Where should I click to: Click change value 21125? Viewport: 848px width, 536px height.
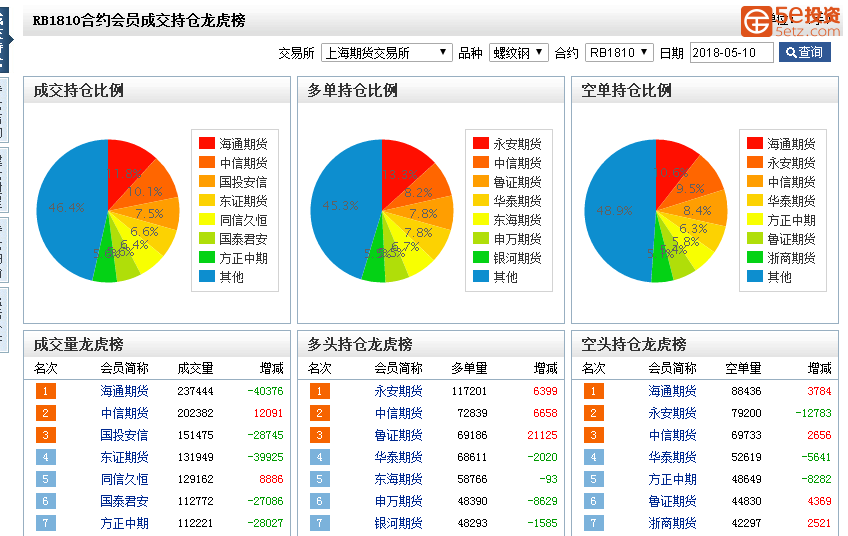[x=542, y=435]
